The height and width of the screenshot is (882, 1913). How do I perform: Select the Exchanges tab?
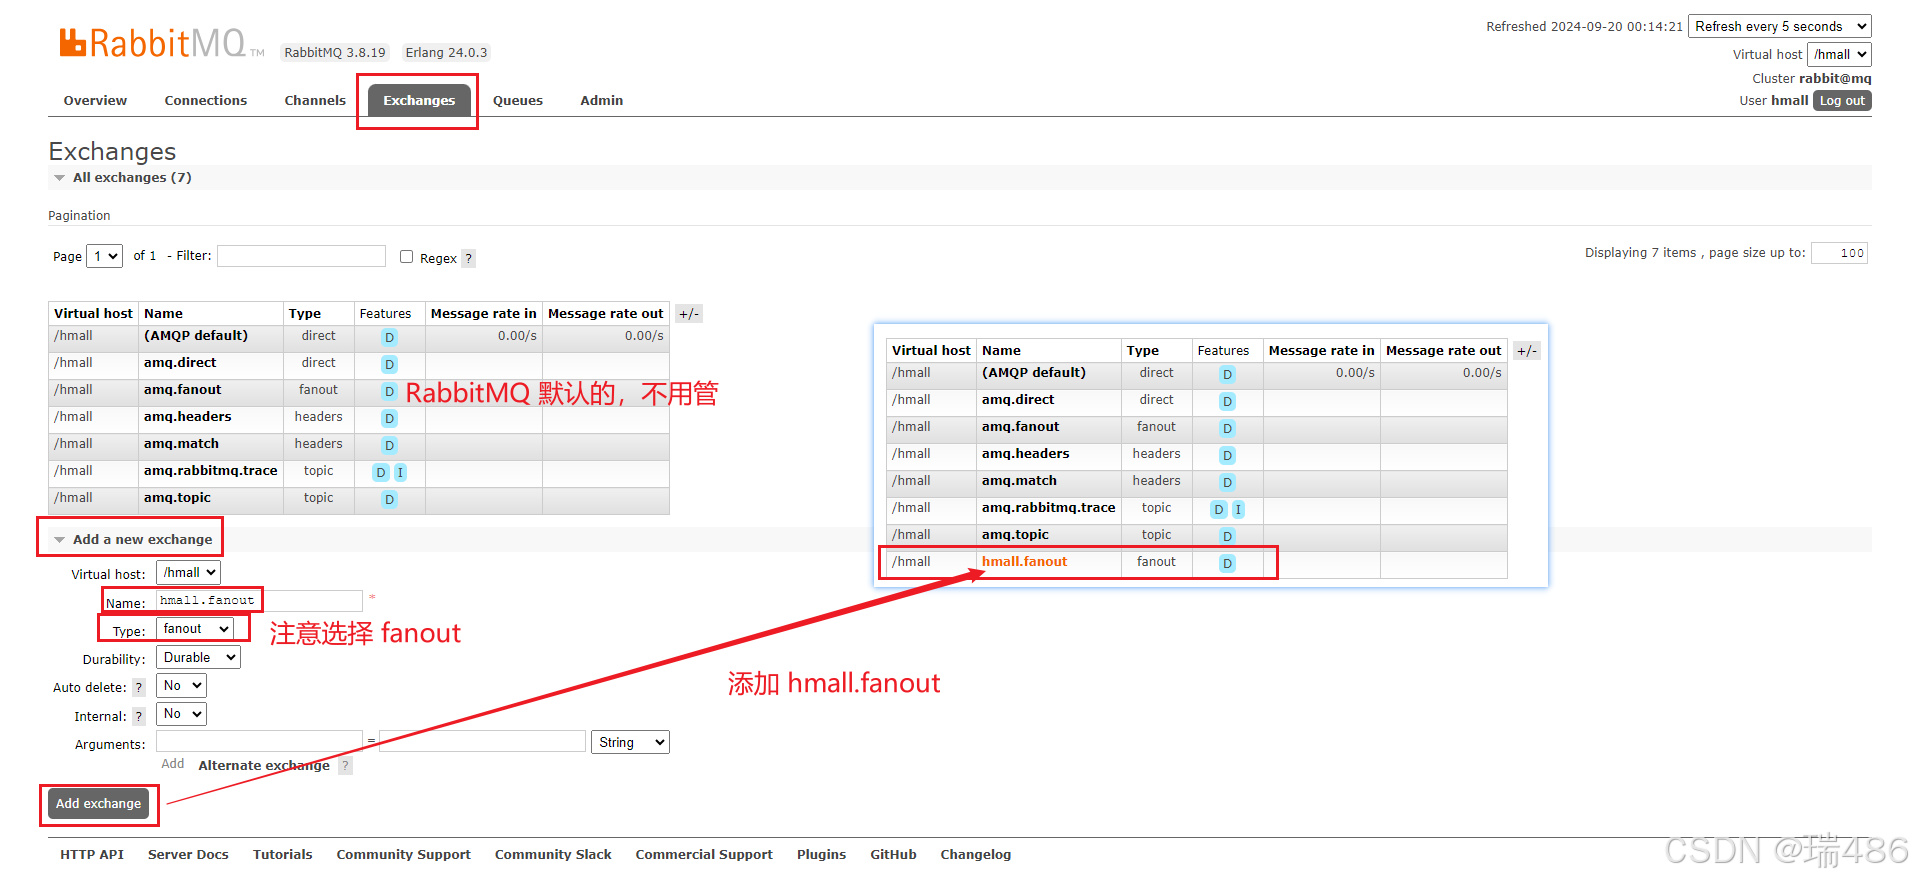point(419,101)
